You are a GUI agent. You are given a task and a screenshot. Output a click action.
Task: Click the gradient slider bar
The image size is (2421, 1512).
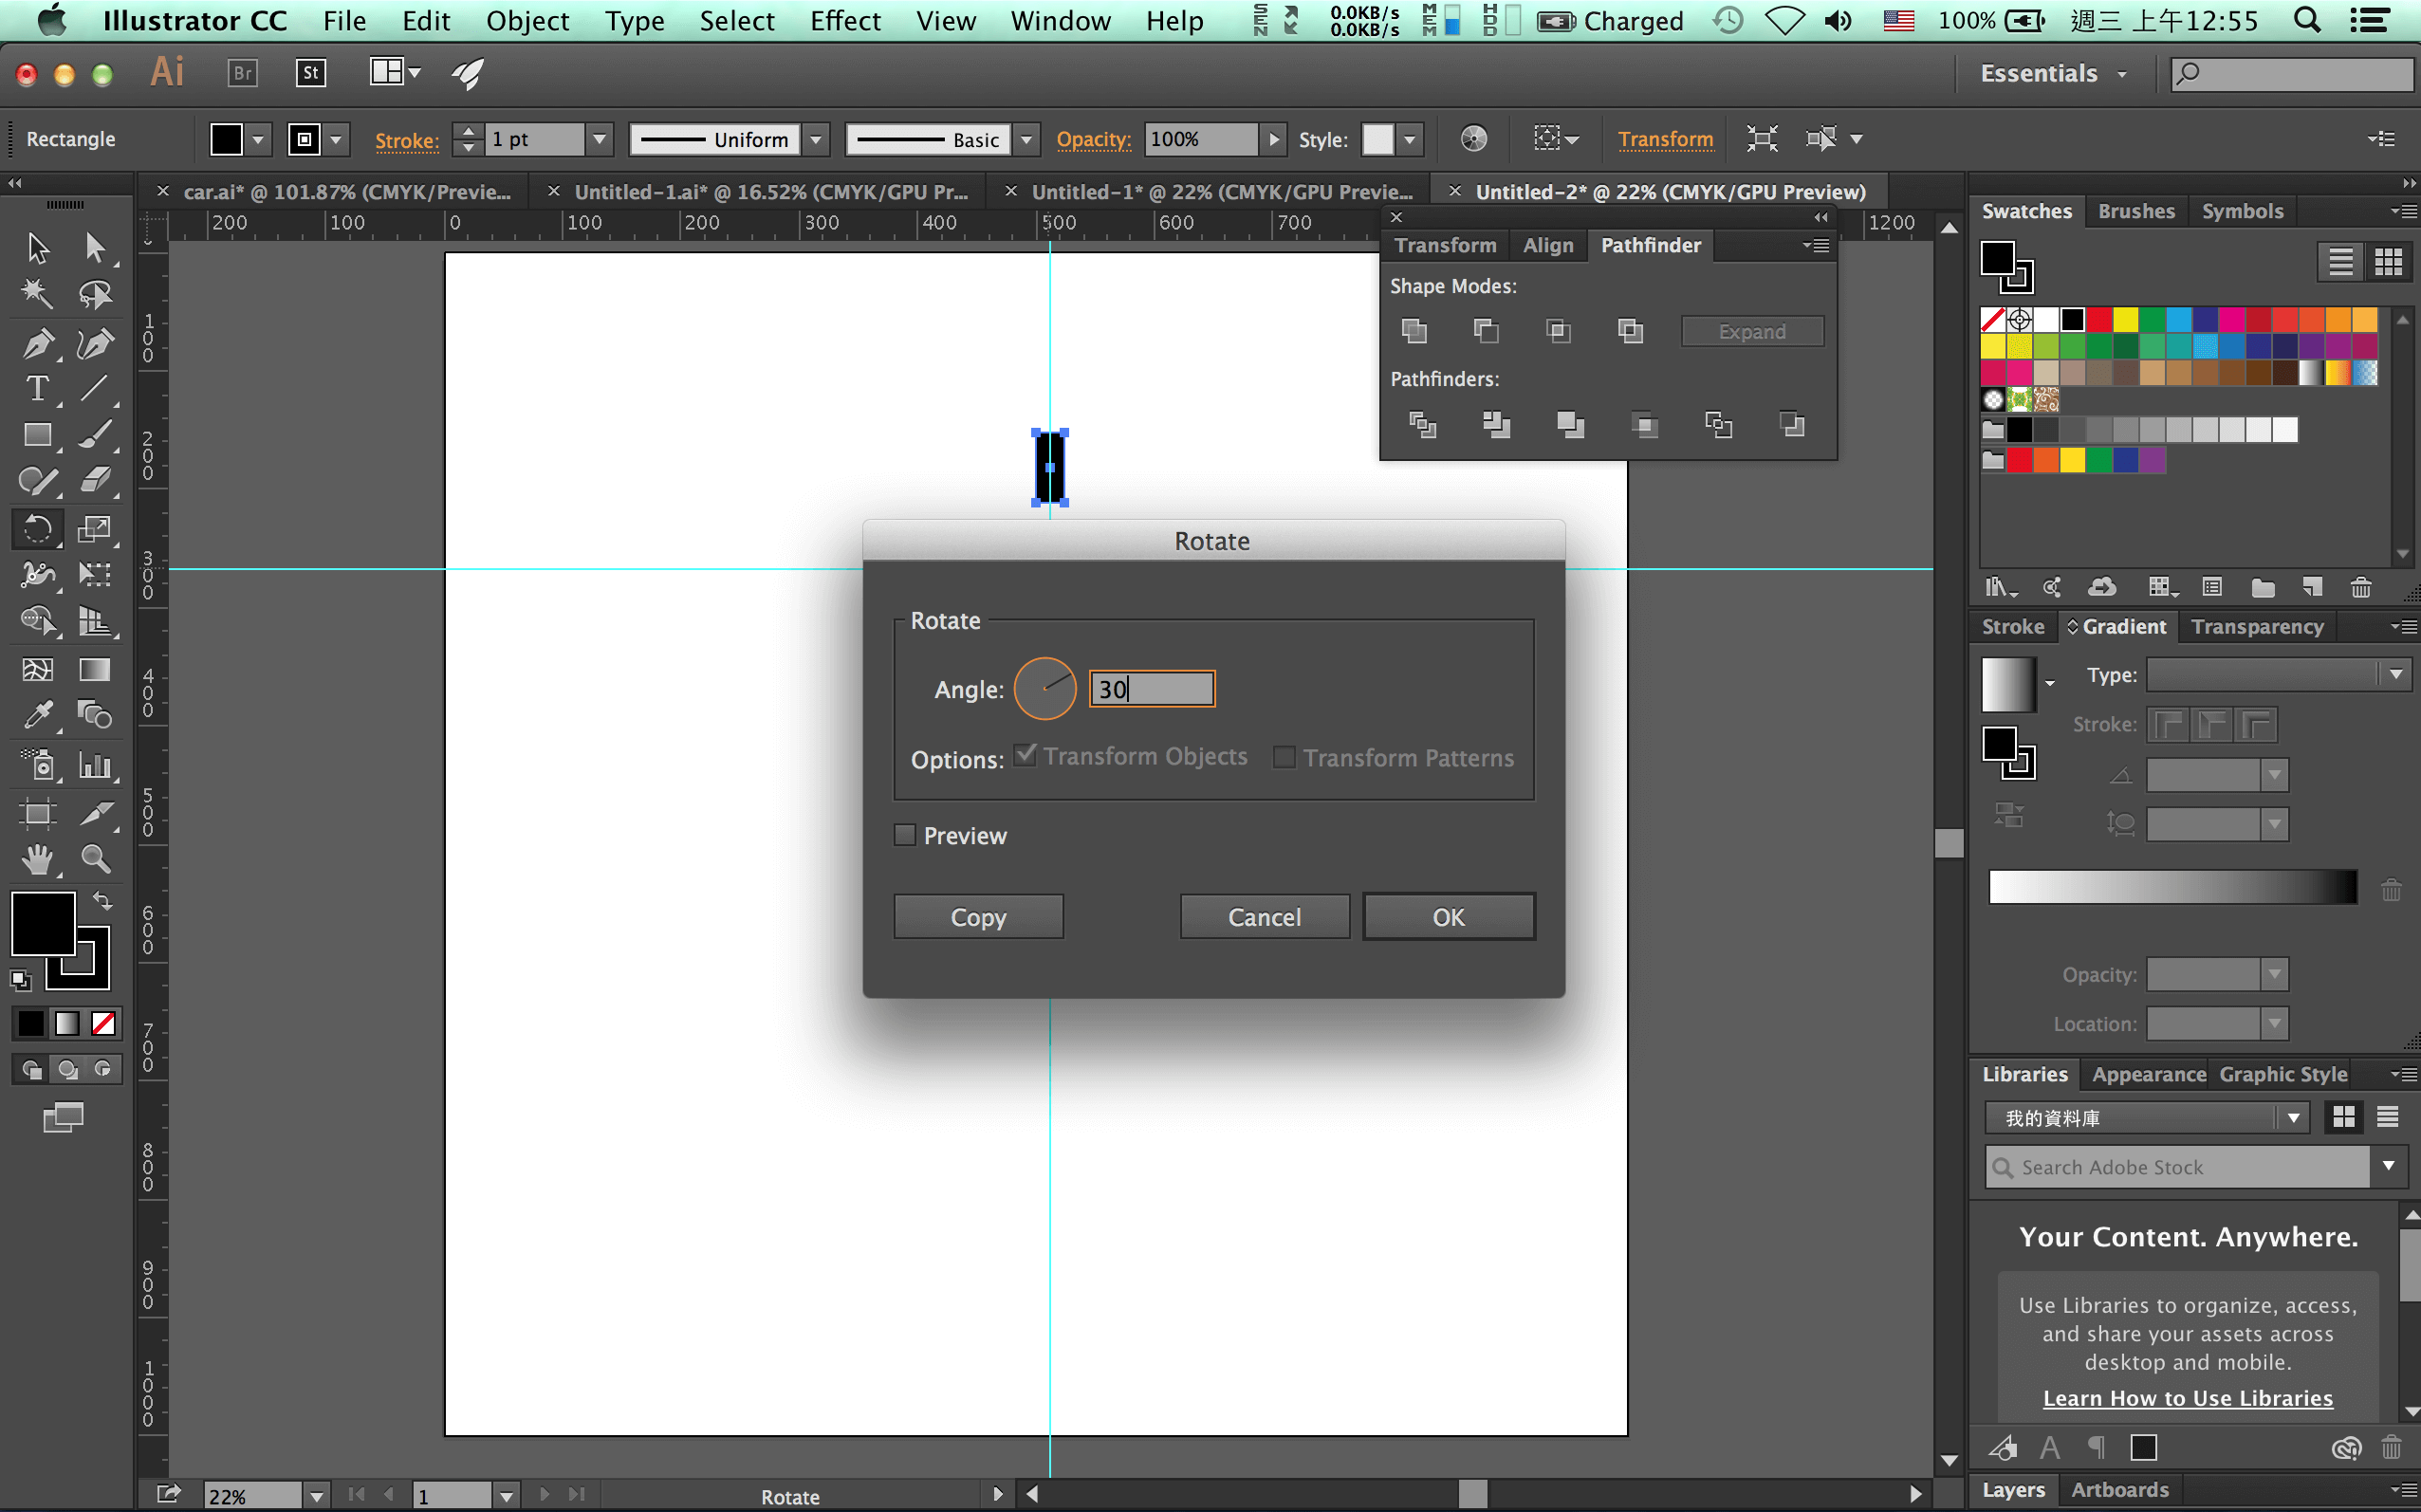click(x=2172, y=886)
